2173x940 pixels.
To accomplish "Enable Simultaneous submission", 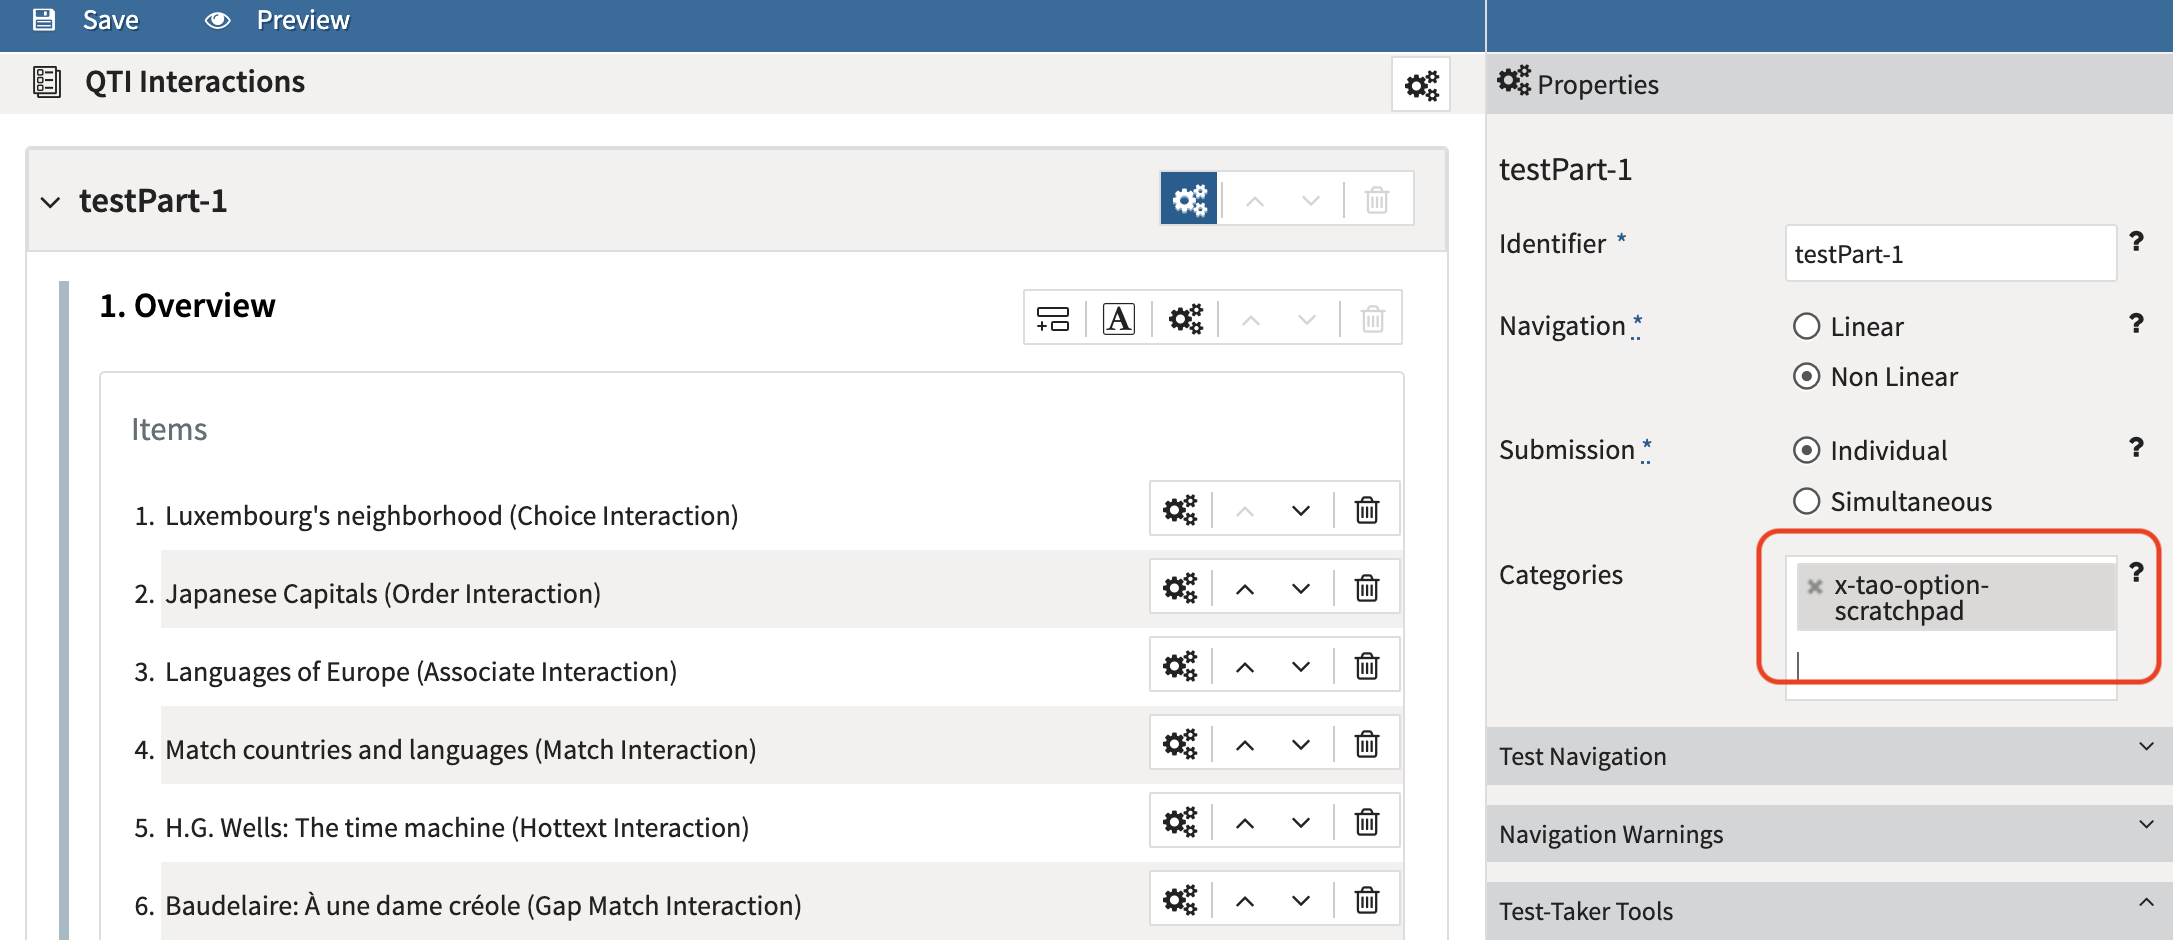I will [x=1807, y=501].
